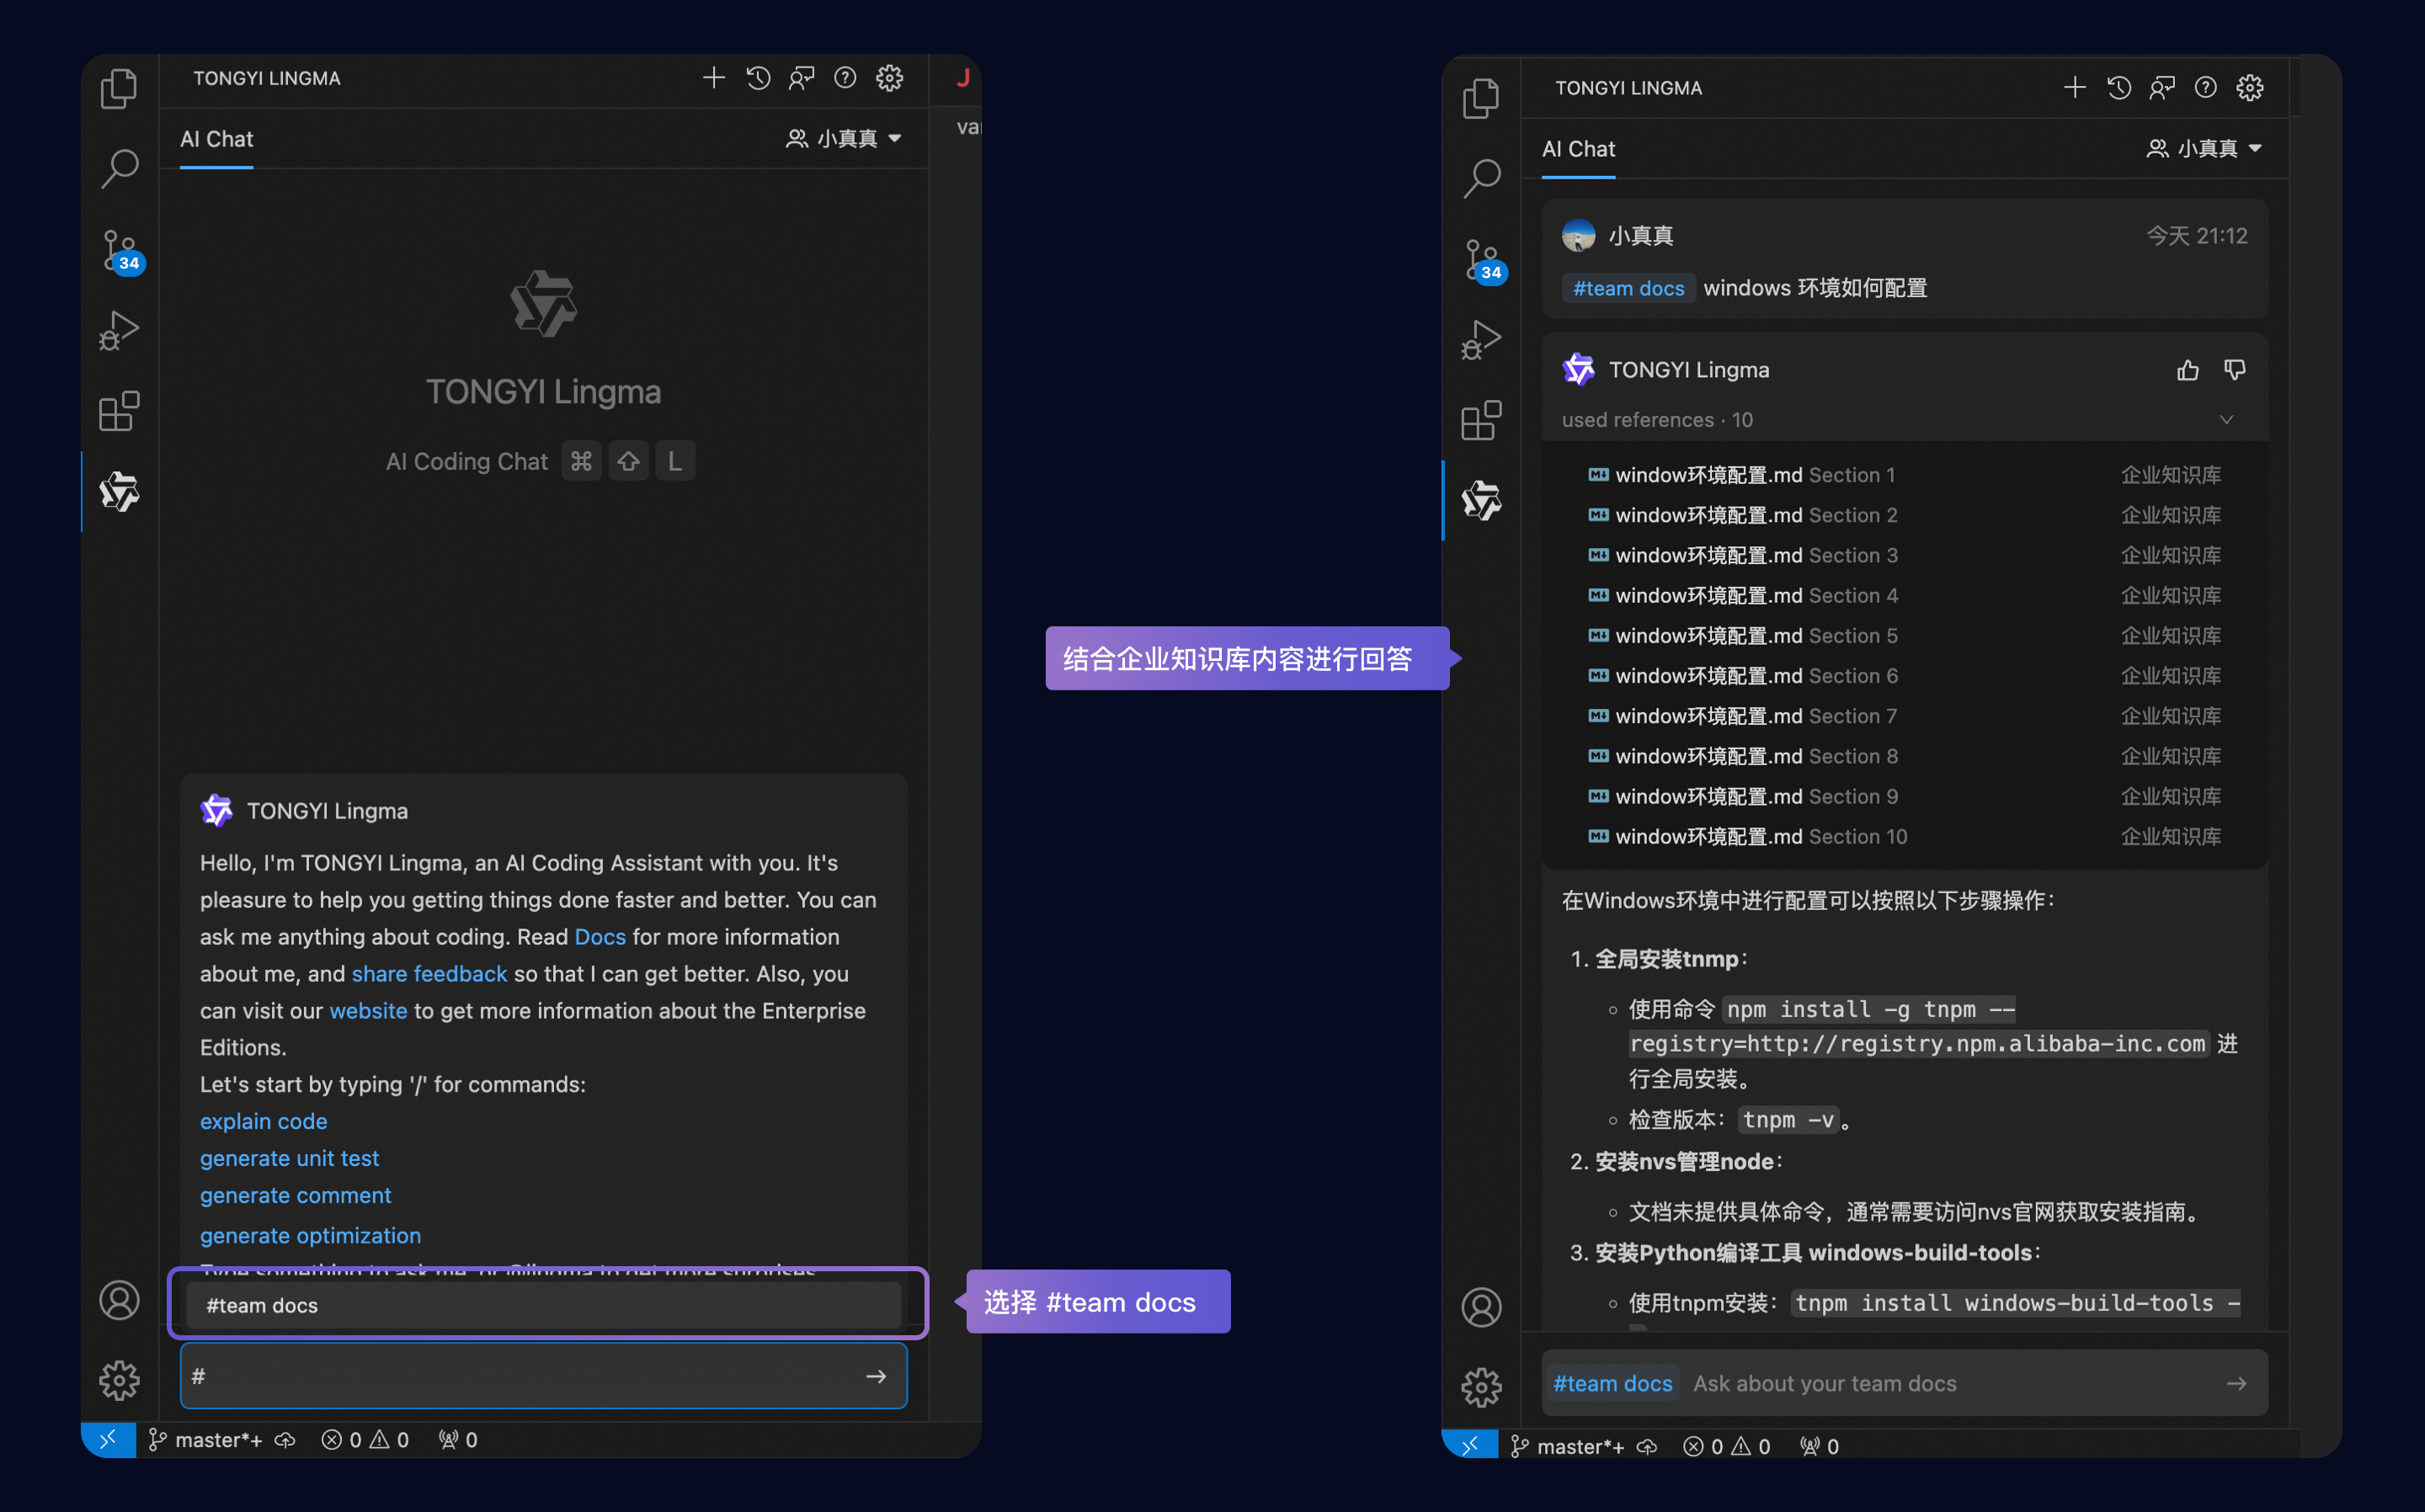Image resolution: width=2425 pixels, height=1512 pixels.
Task: Collapse the used references list
Action: [2226, 420]
